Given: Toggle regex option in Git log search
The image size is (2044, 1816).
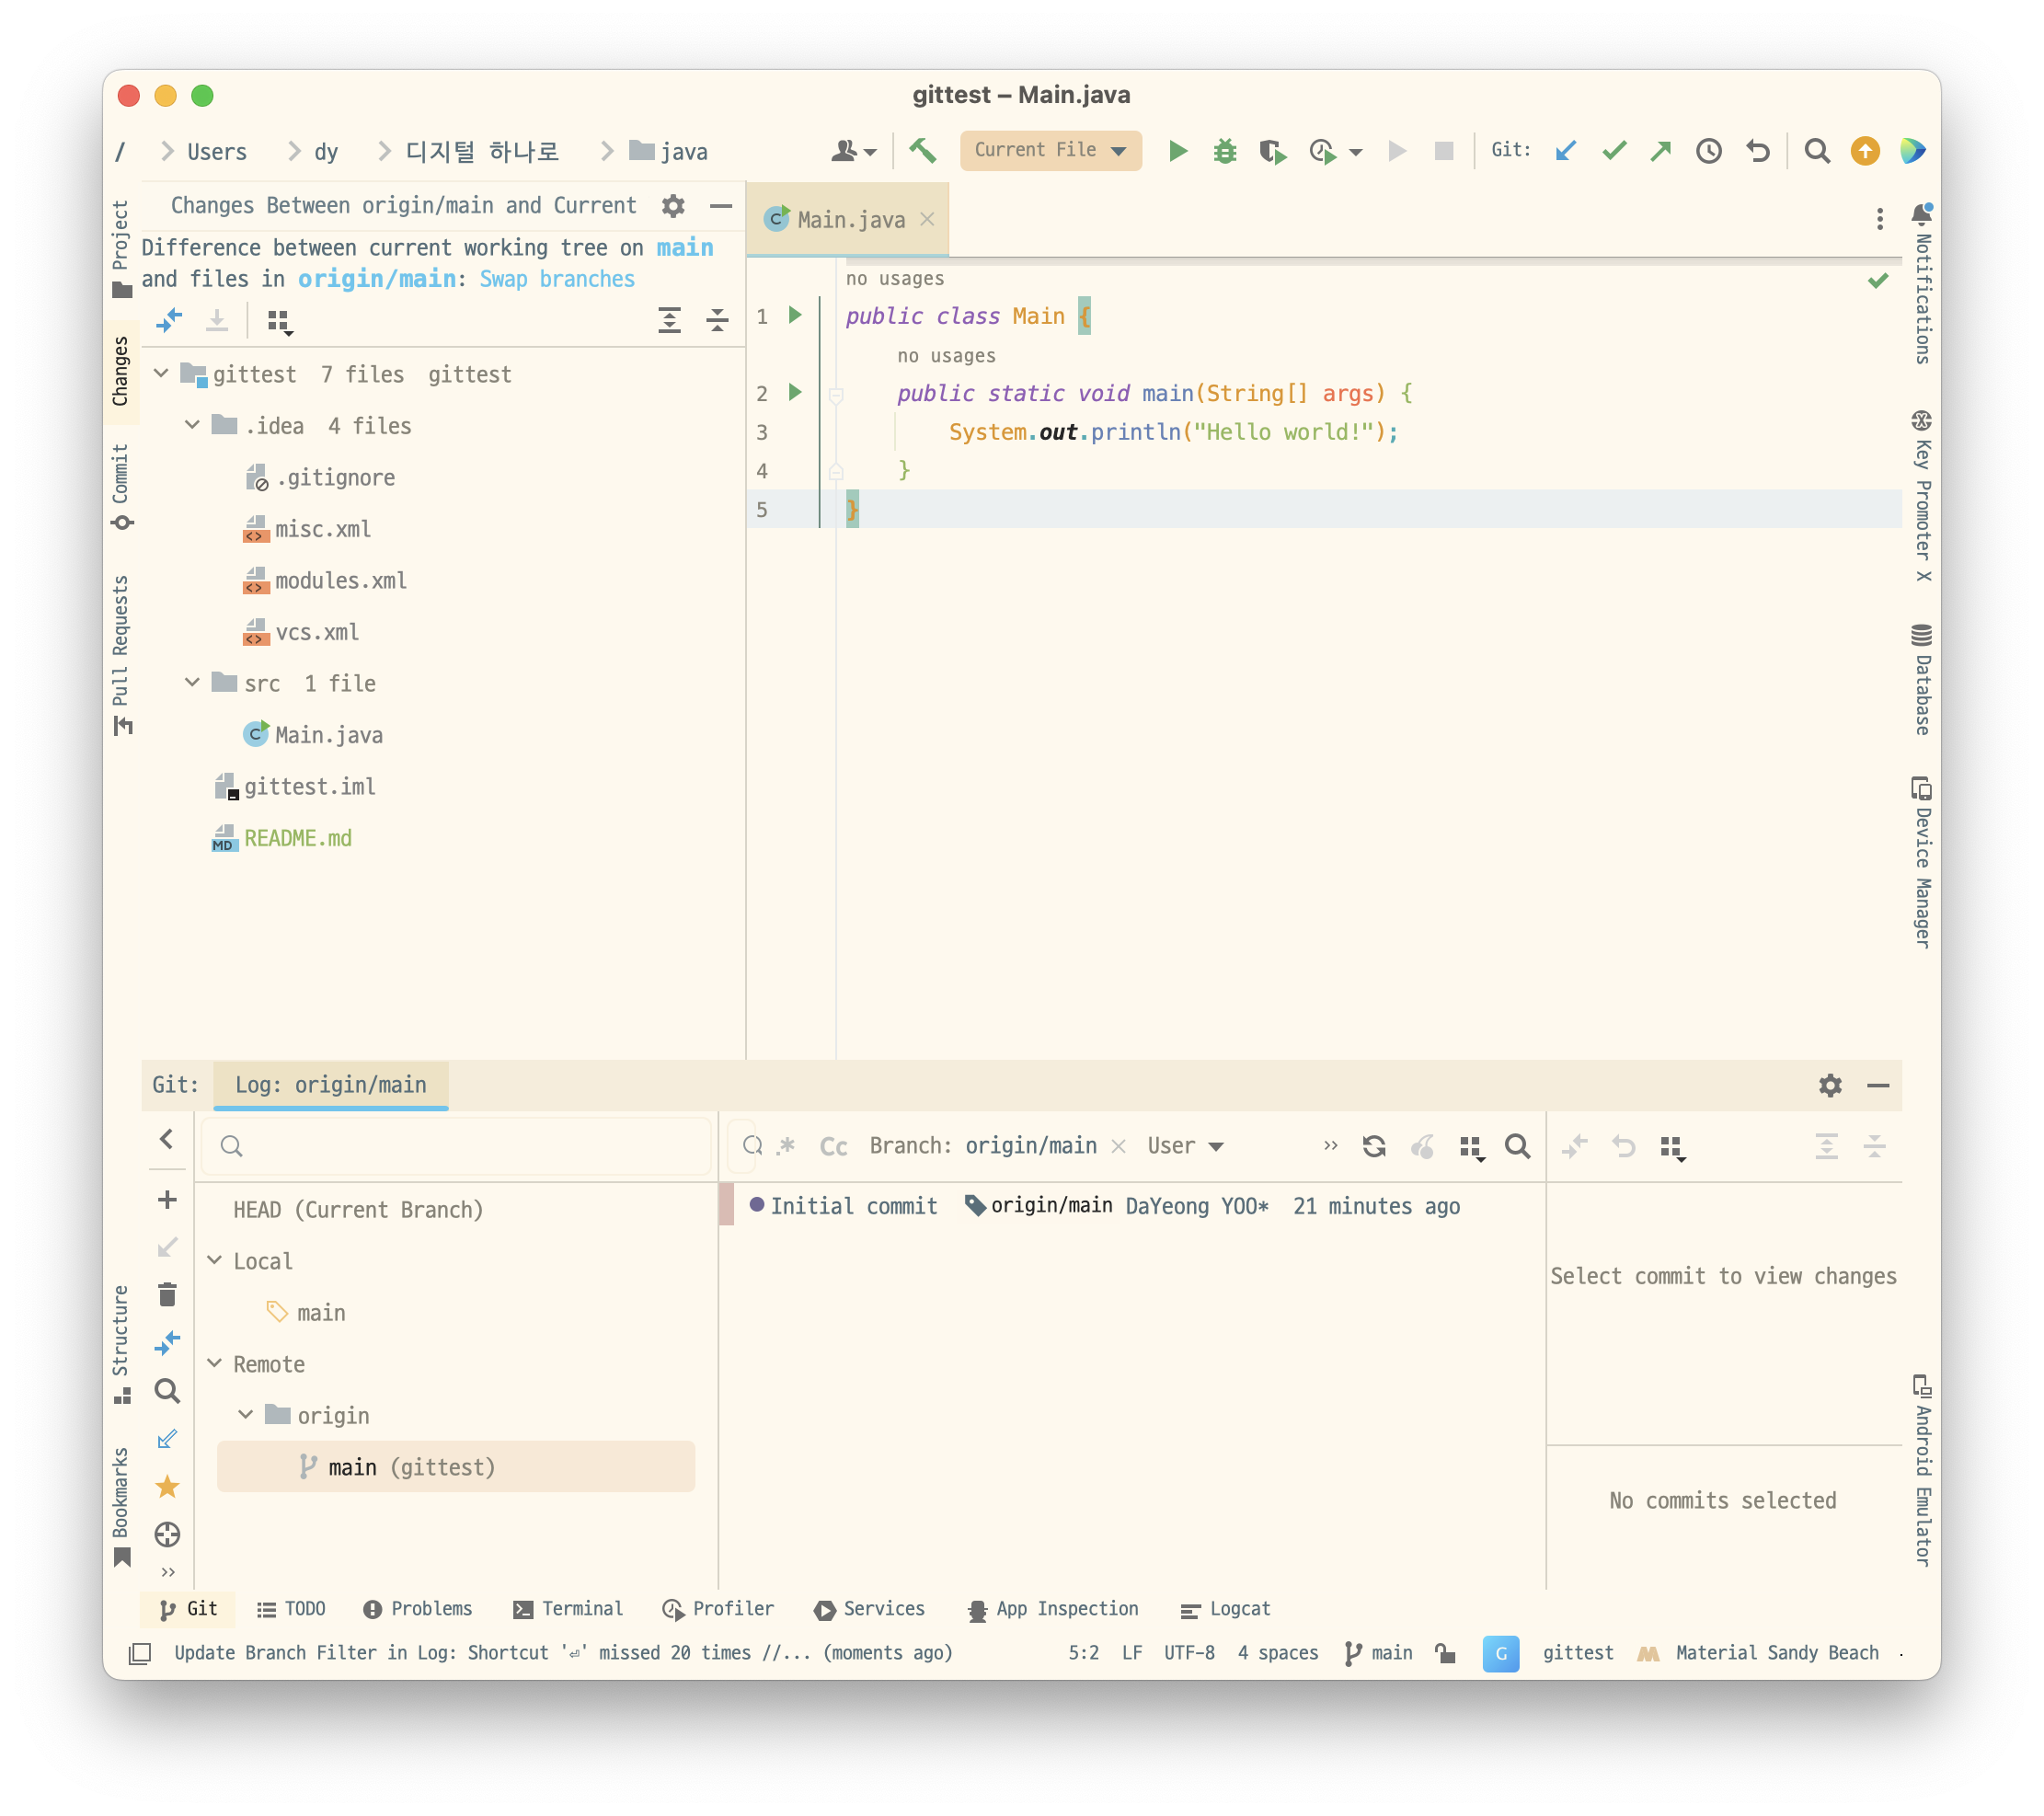Looking at the screenshot, I should coord(787,1146).
